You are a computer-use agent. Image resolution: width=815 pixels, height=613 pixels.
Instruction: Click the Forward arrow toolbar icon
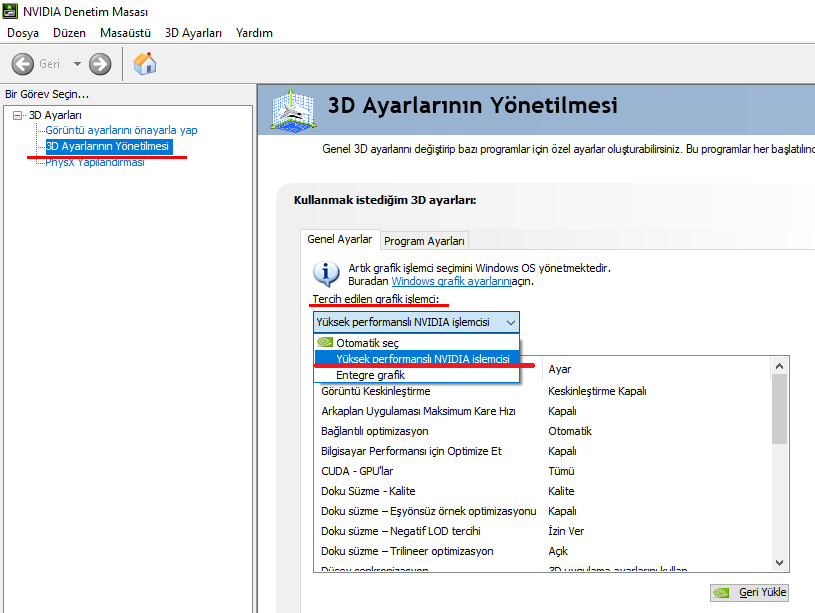click(100, 64)
